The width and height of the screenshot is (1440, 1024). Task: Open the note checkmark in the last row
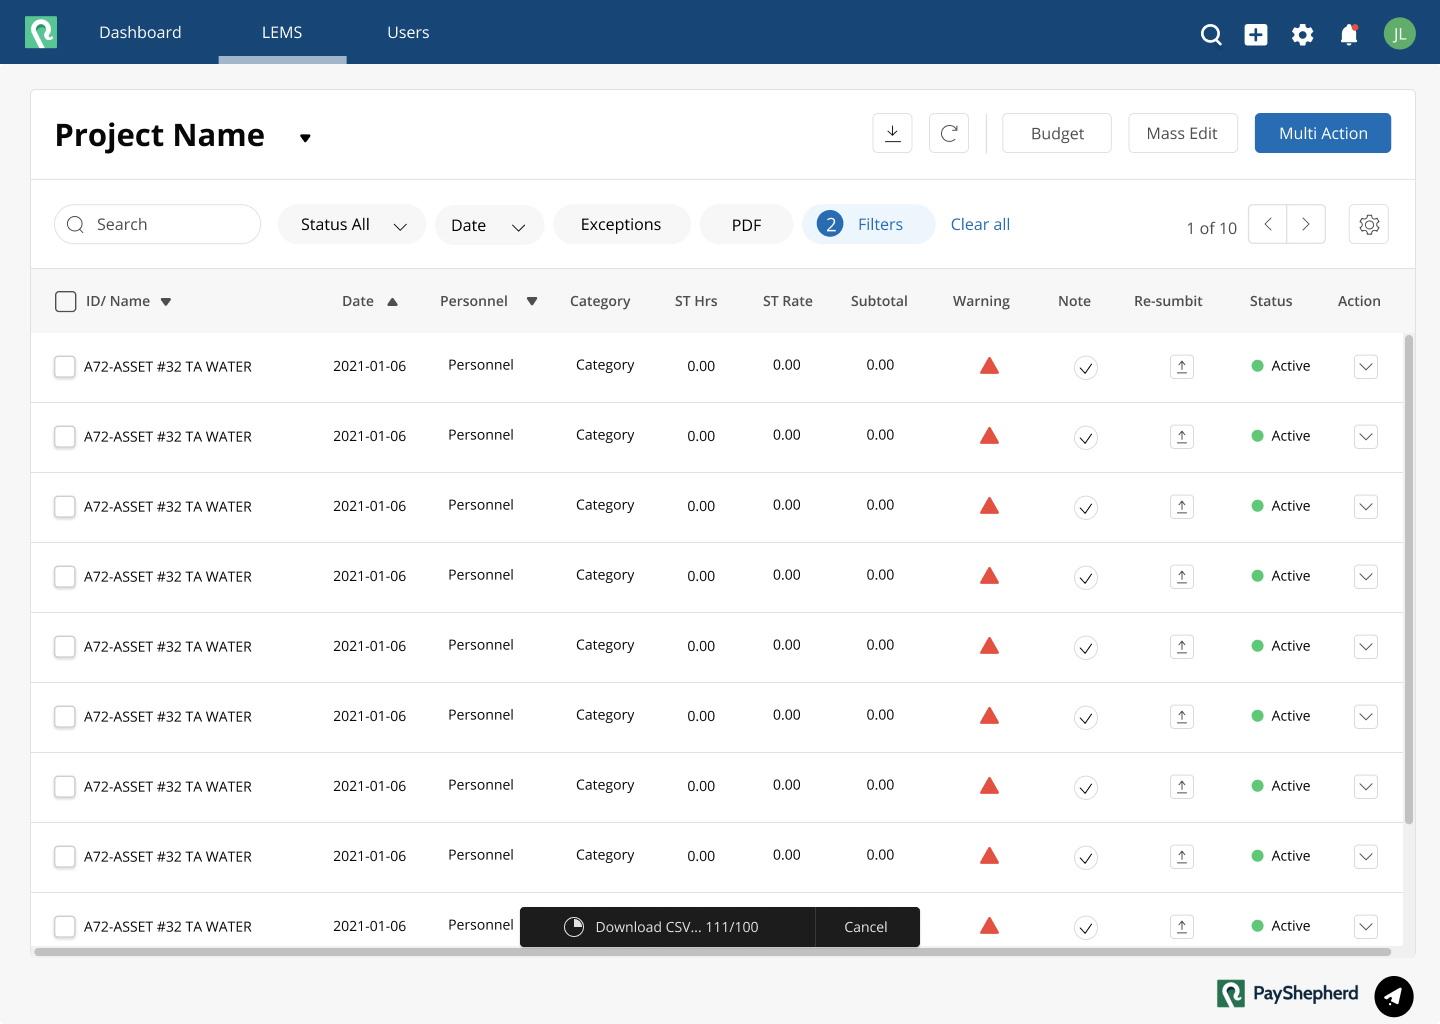pos(1086,928)
